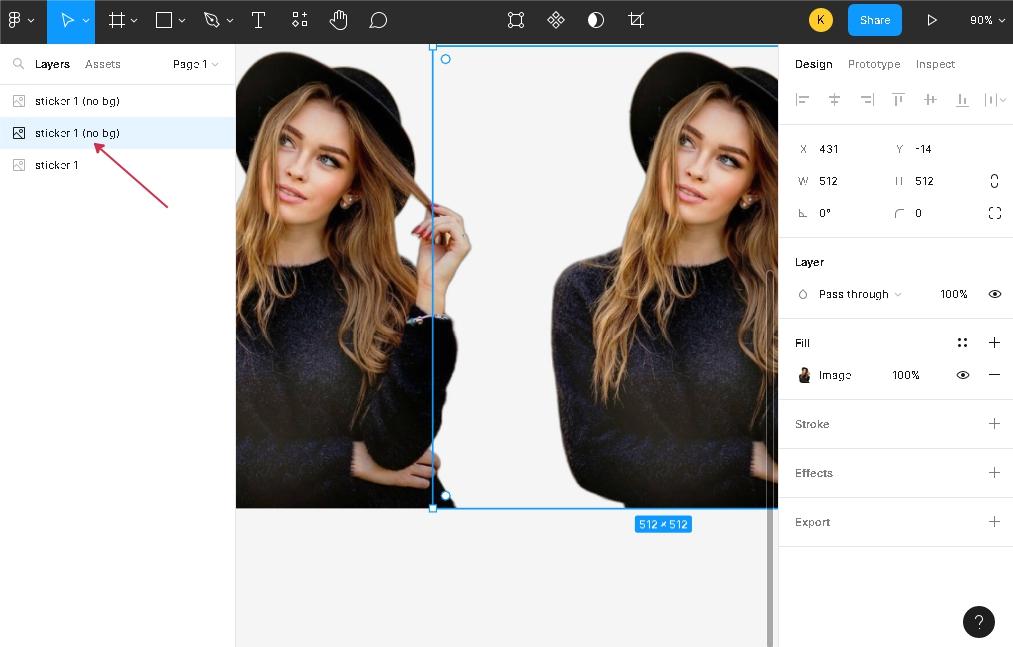Switch to the Assets tab
The image size is (1013, 647).
(102, 64)
